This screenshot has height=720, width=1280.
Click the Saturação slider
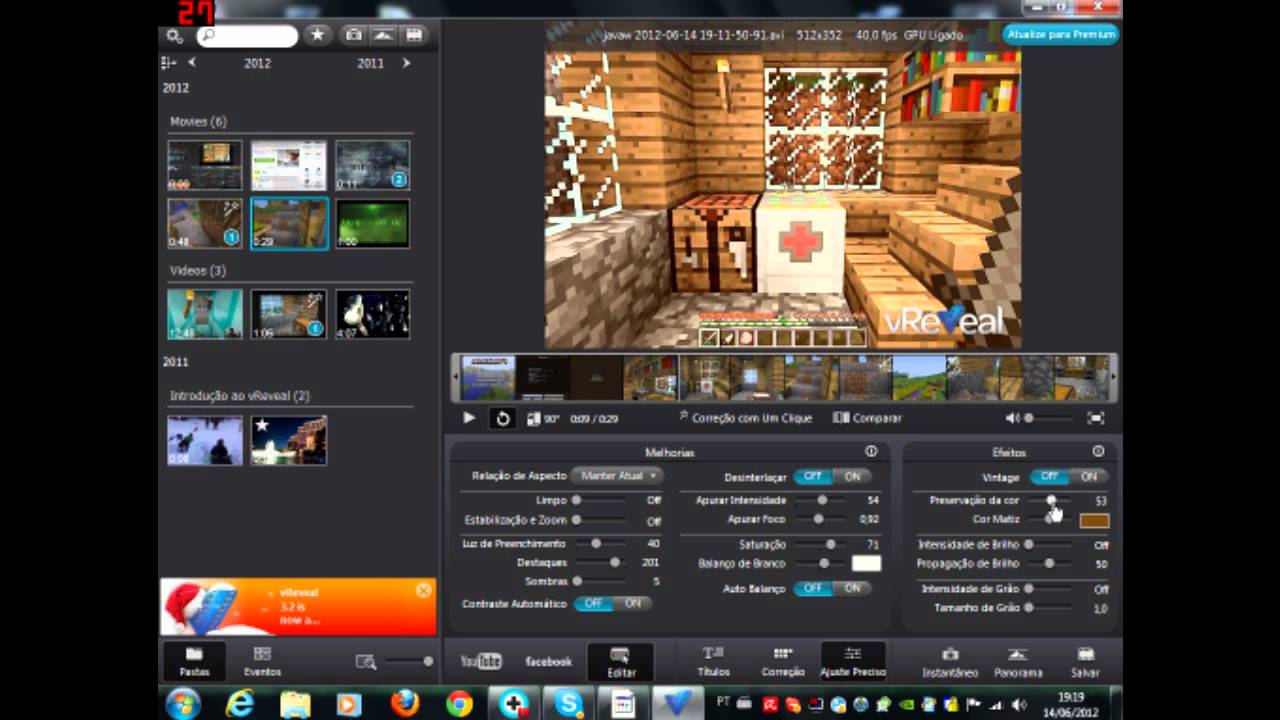[822, 545]
